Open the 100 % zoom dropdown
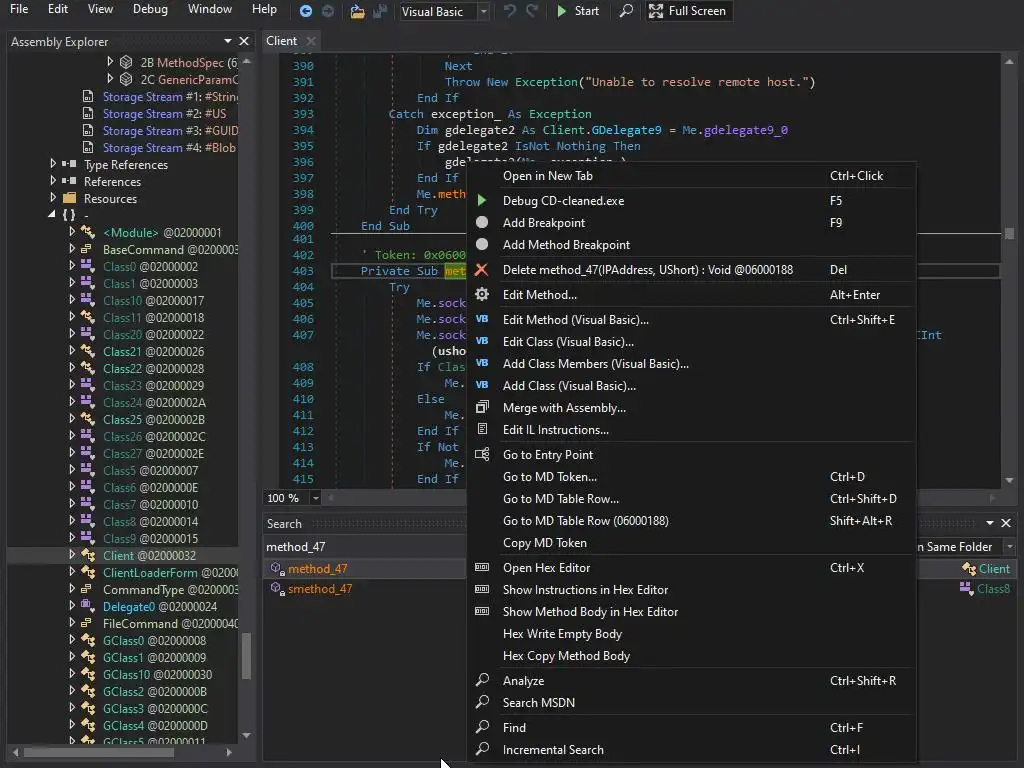The height and width of the screenshot is (768, 1024). pos(316,498)
